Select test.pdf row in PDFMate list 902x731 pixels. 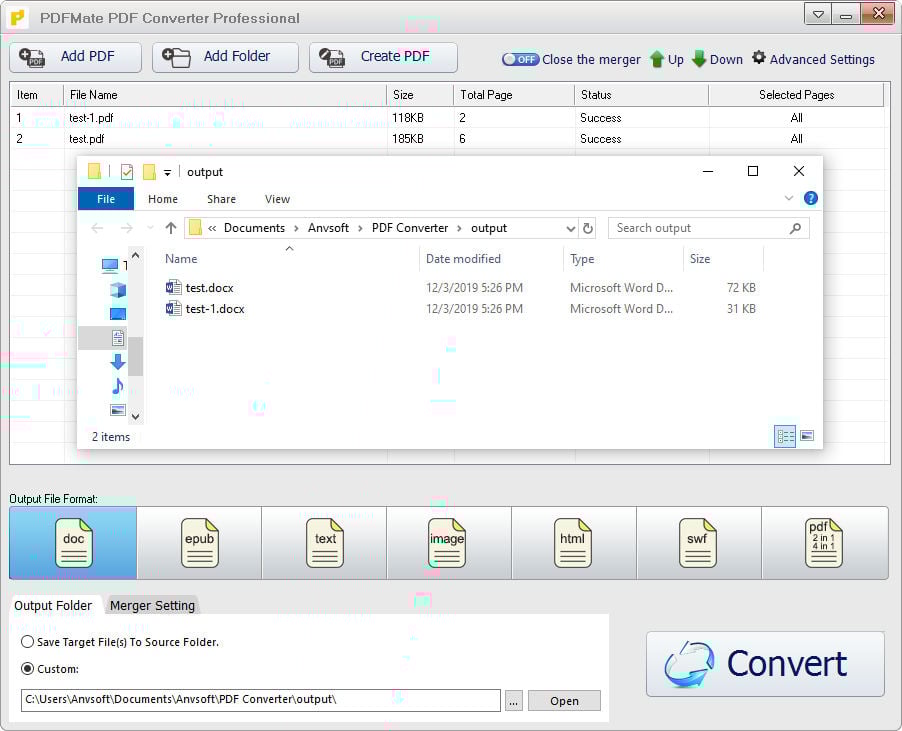coord(447,139)
